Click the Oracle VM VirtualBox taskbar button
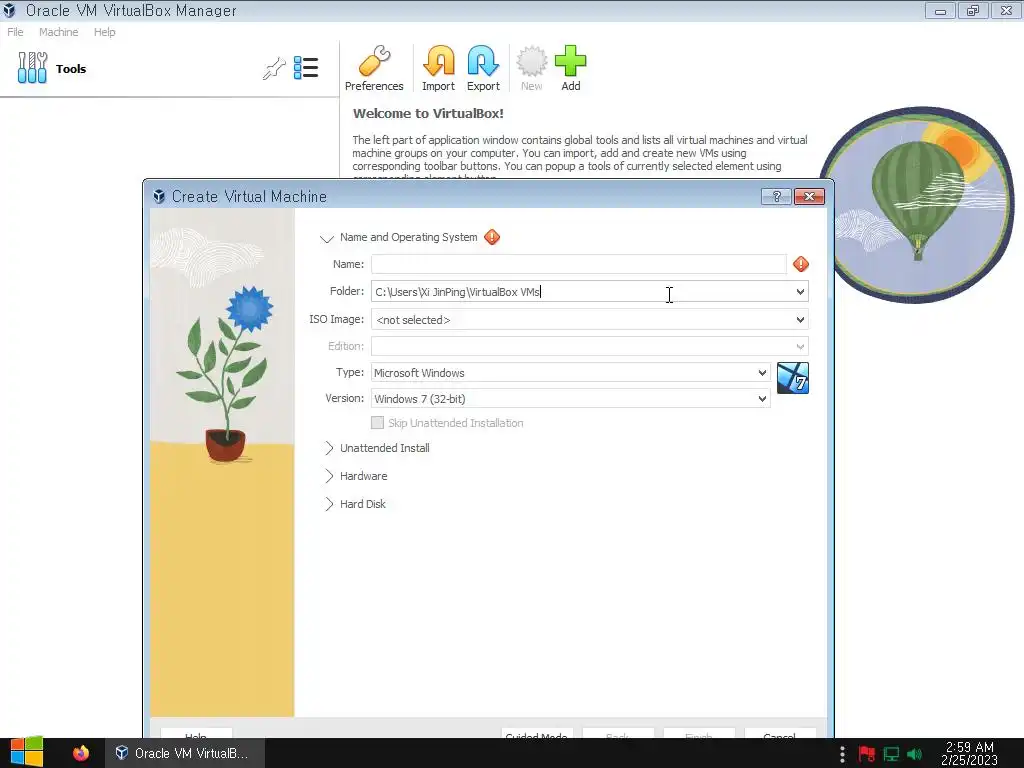 (185, 753)
